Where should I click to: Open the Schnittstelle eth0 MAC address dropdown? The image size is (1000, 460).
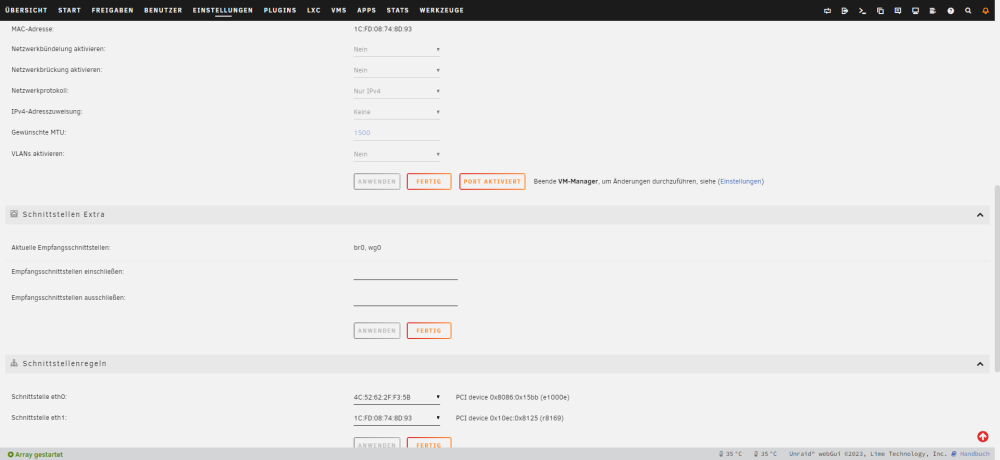[x=397, y=397]
